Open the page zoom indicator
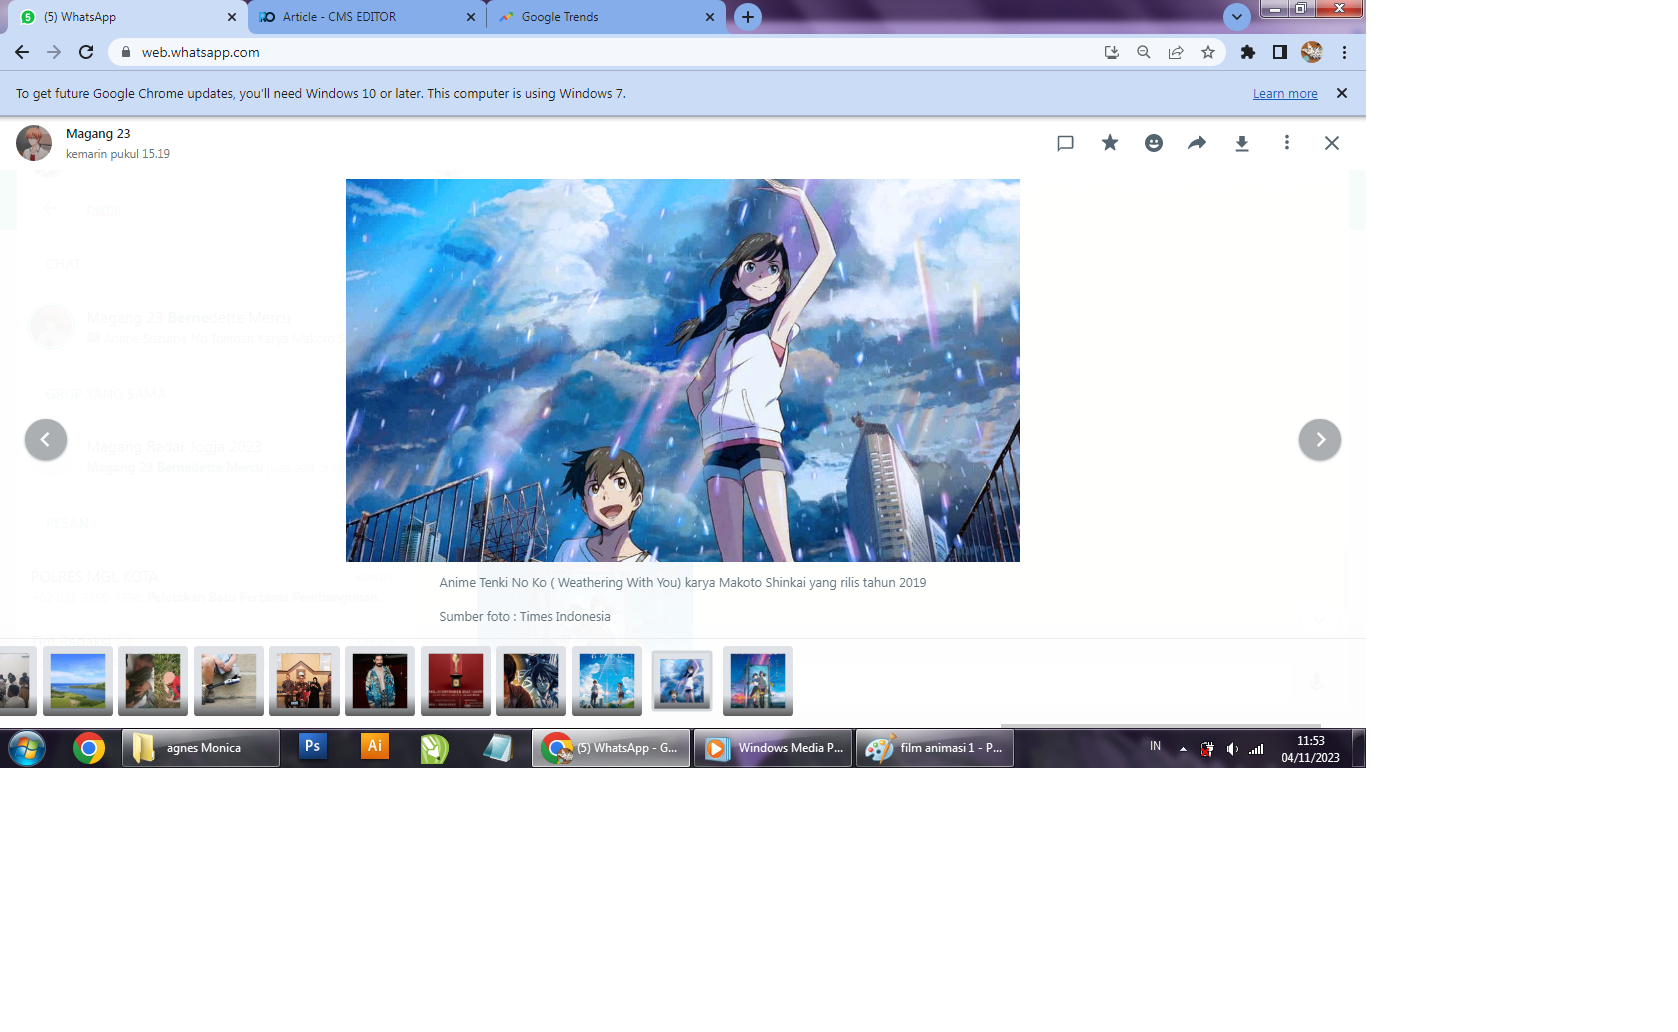The height and width of the screenshot is (1032, 1678). point(1144,52)
